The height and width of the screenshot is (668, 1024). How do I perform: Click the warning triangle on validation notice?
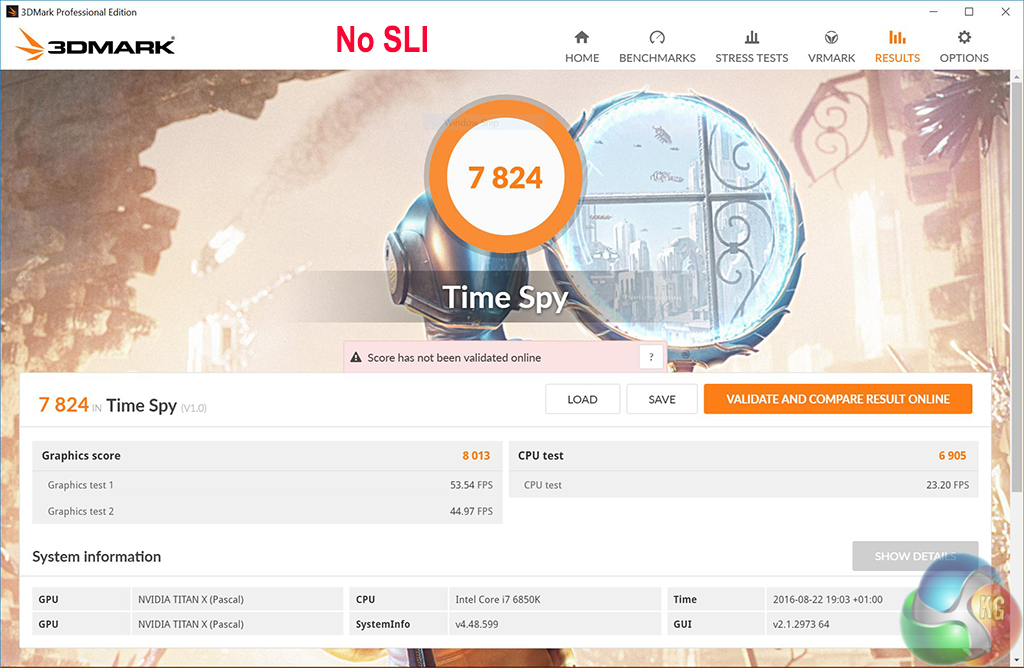pos(356,357)
